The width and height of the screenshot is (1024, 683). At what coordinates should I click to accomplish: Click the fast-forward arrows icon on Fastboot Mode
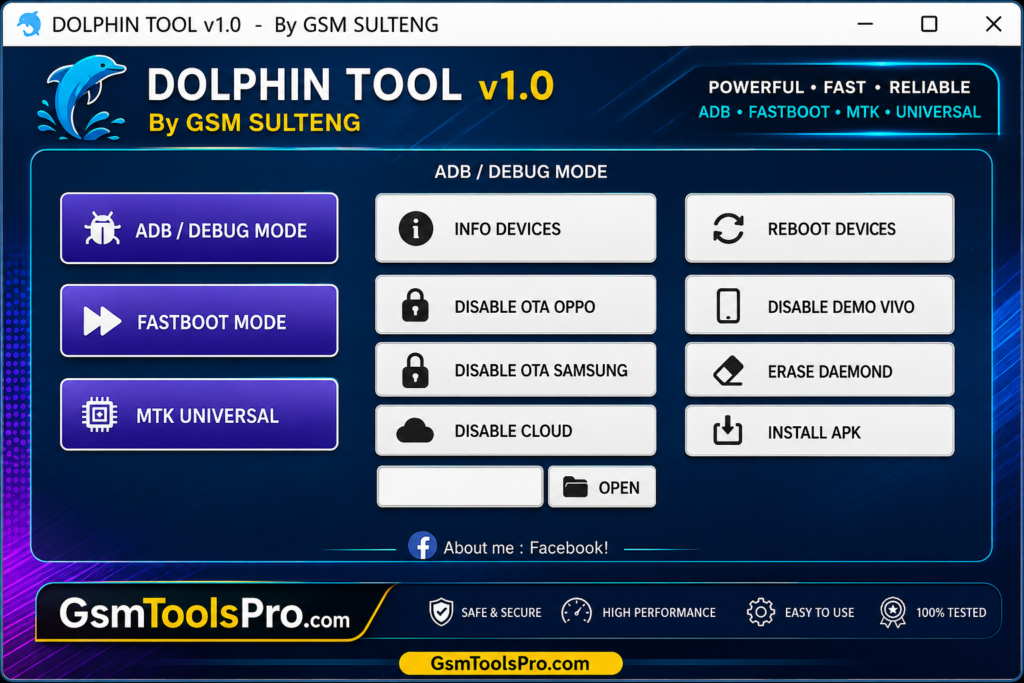[102, 321]
